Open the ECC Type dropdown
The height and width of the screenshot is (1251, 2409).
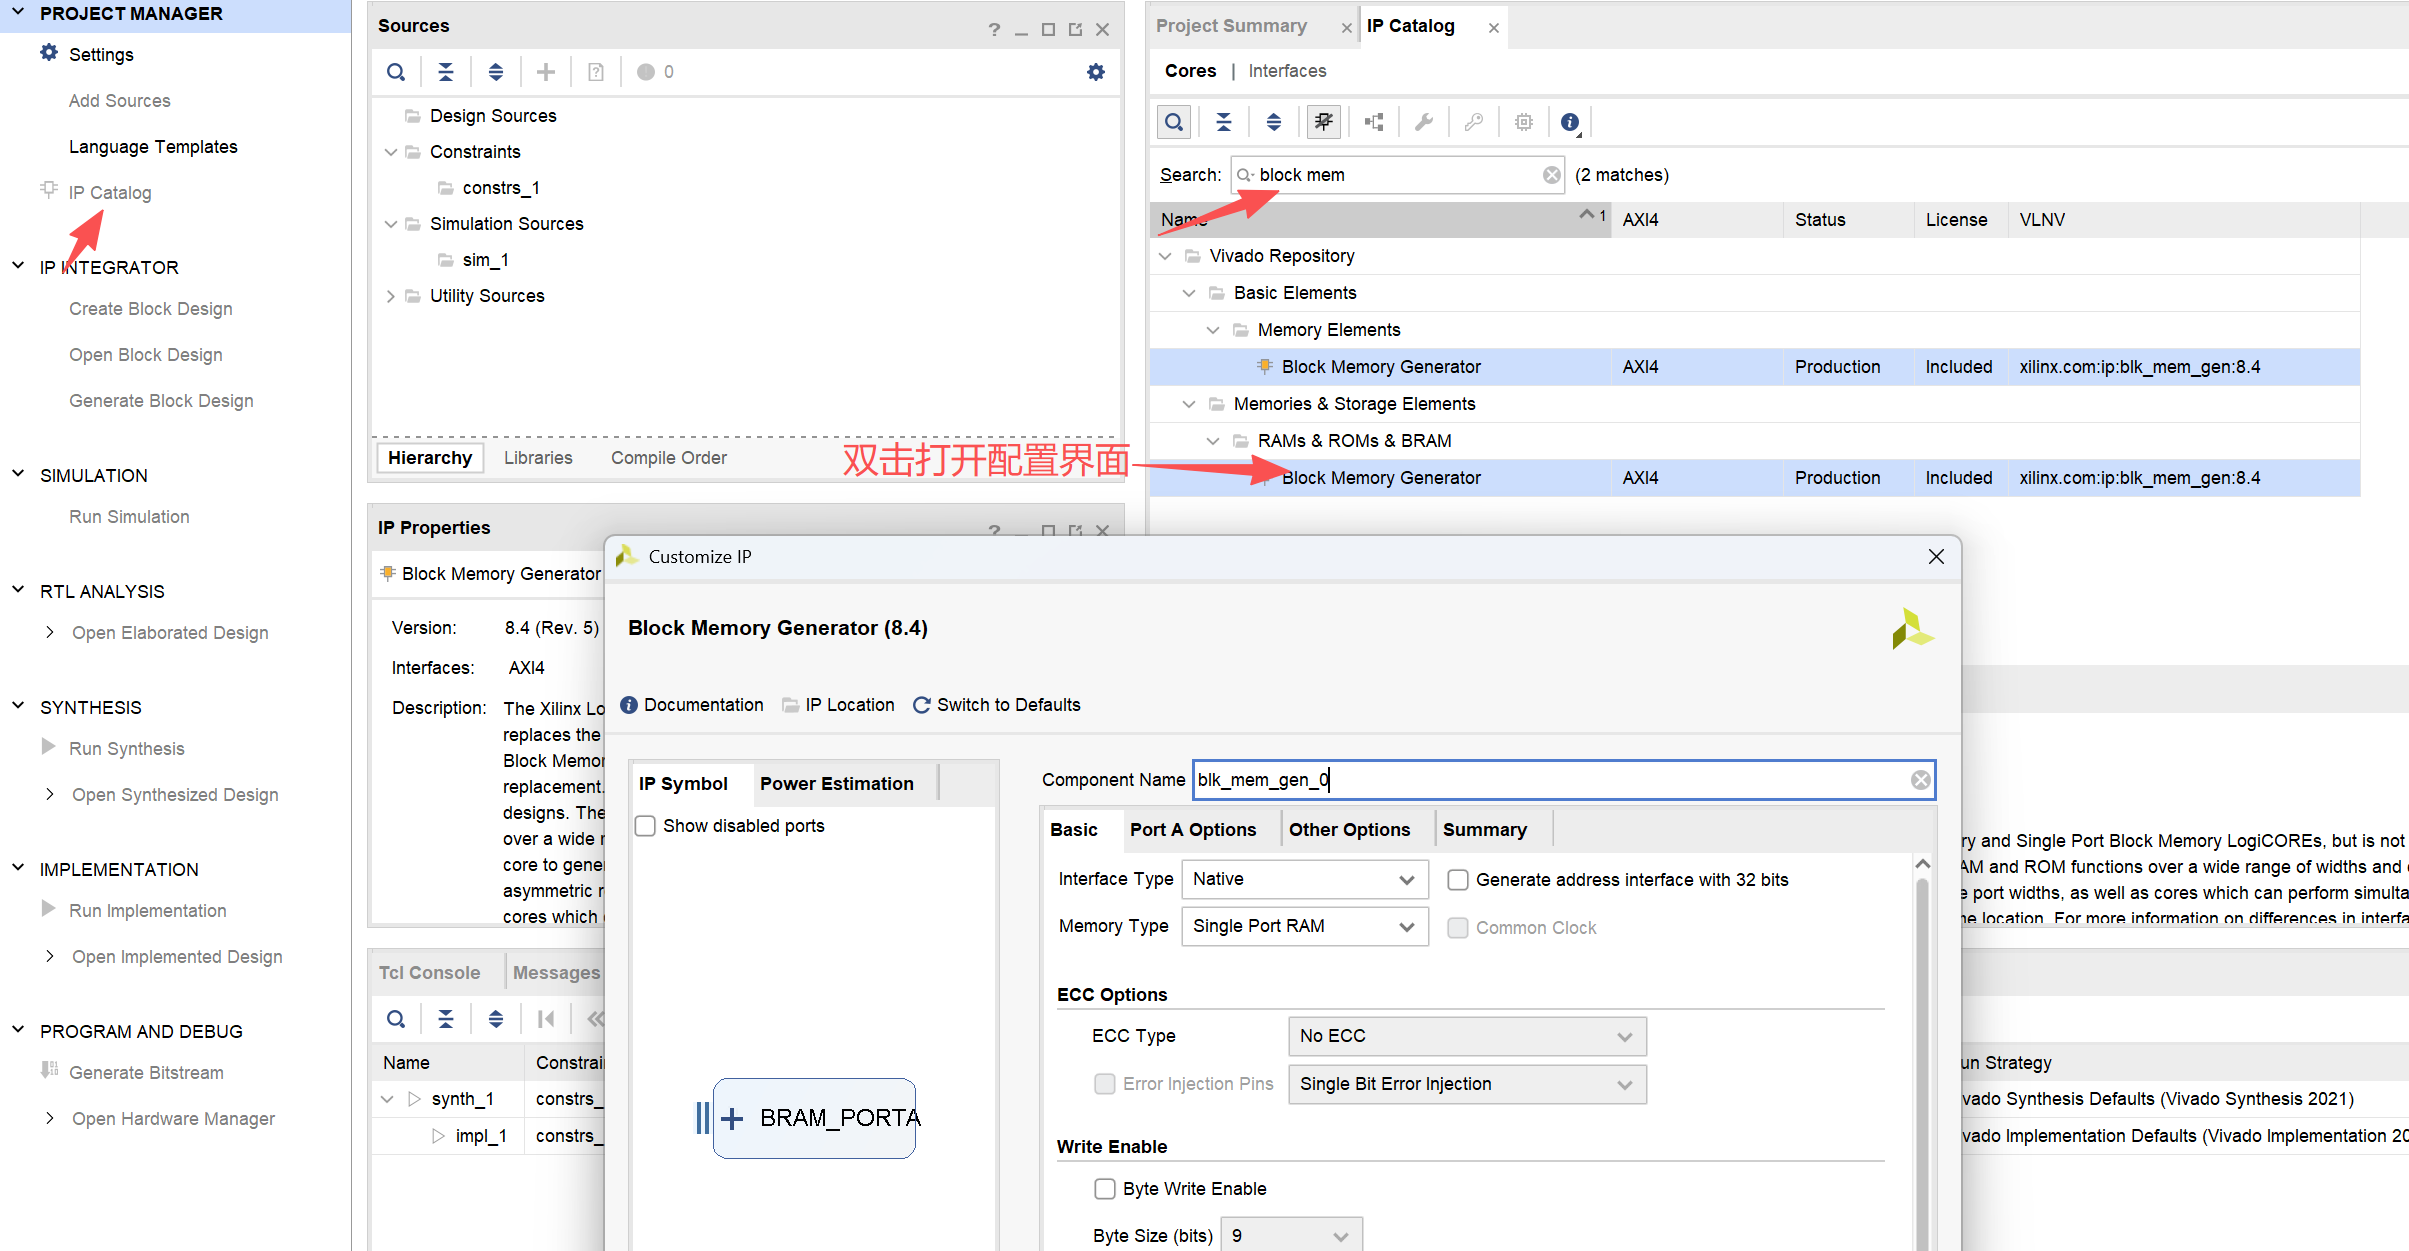pos(1466,1036)
